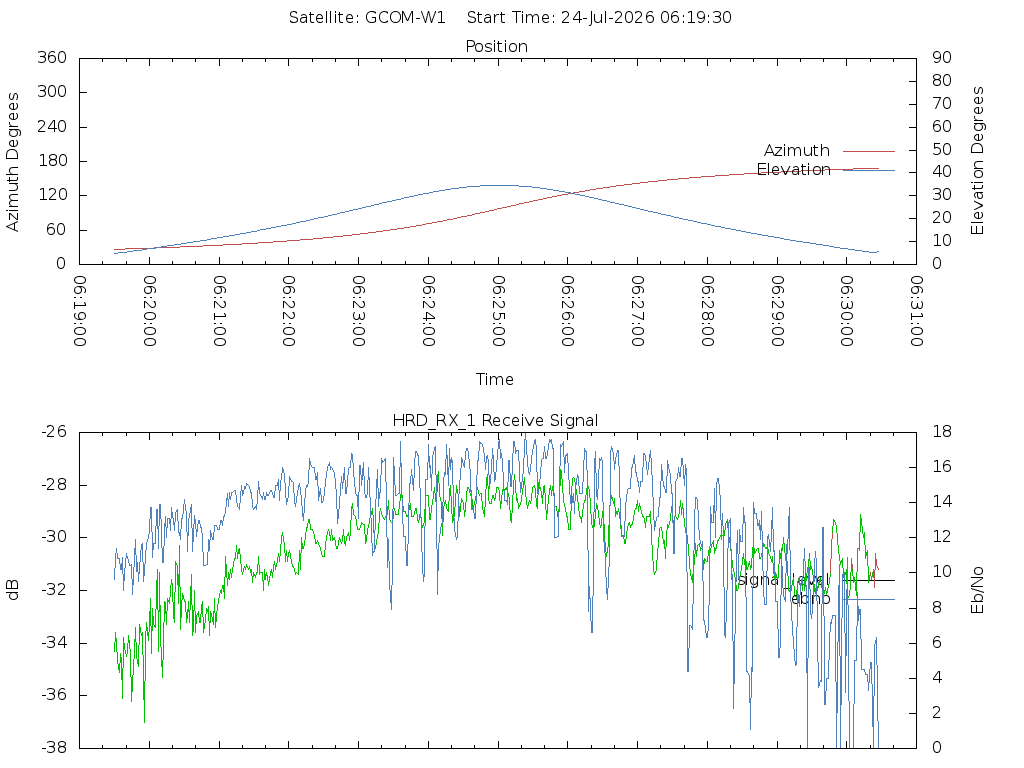Click the 180 azimuth axis value
Screen dimensions: 1024x768
52,161
